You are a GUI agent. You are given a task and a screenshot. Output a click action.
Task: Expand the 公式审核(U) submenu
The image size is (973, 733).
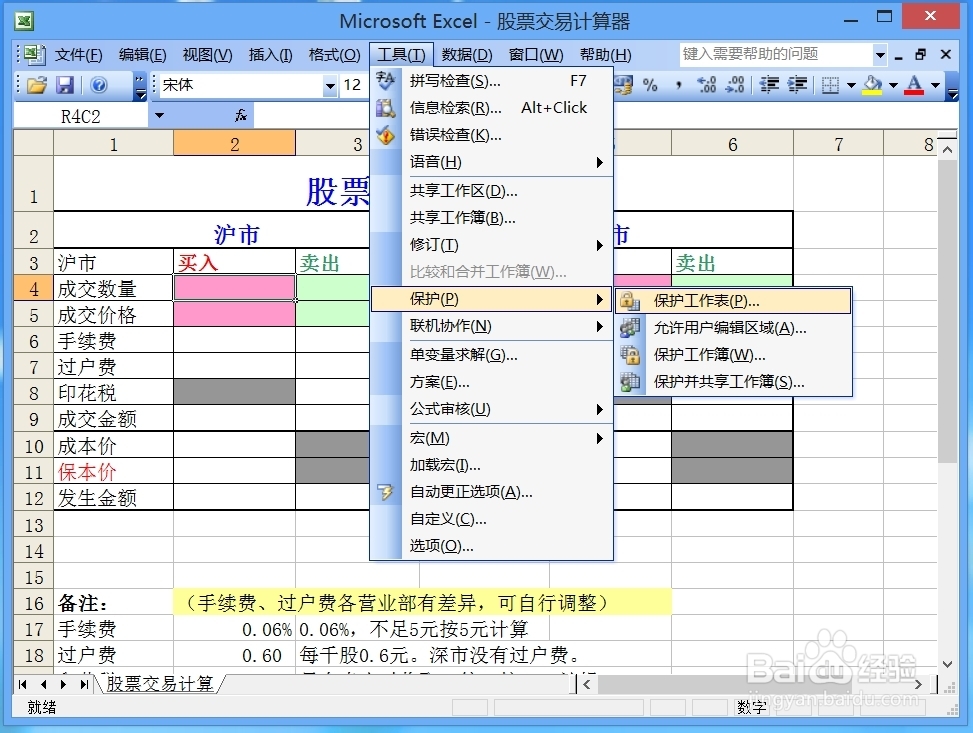click(599, 410)
